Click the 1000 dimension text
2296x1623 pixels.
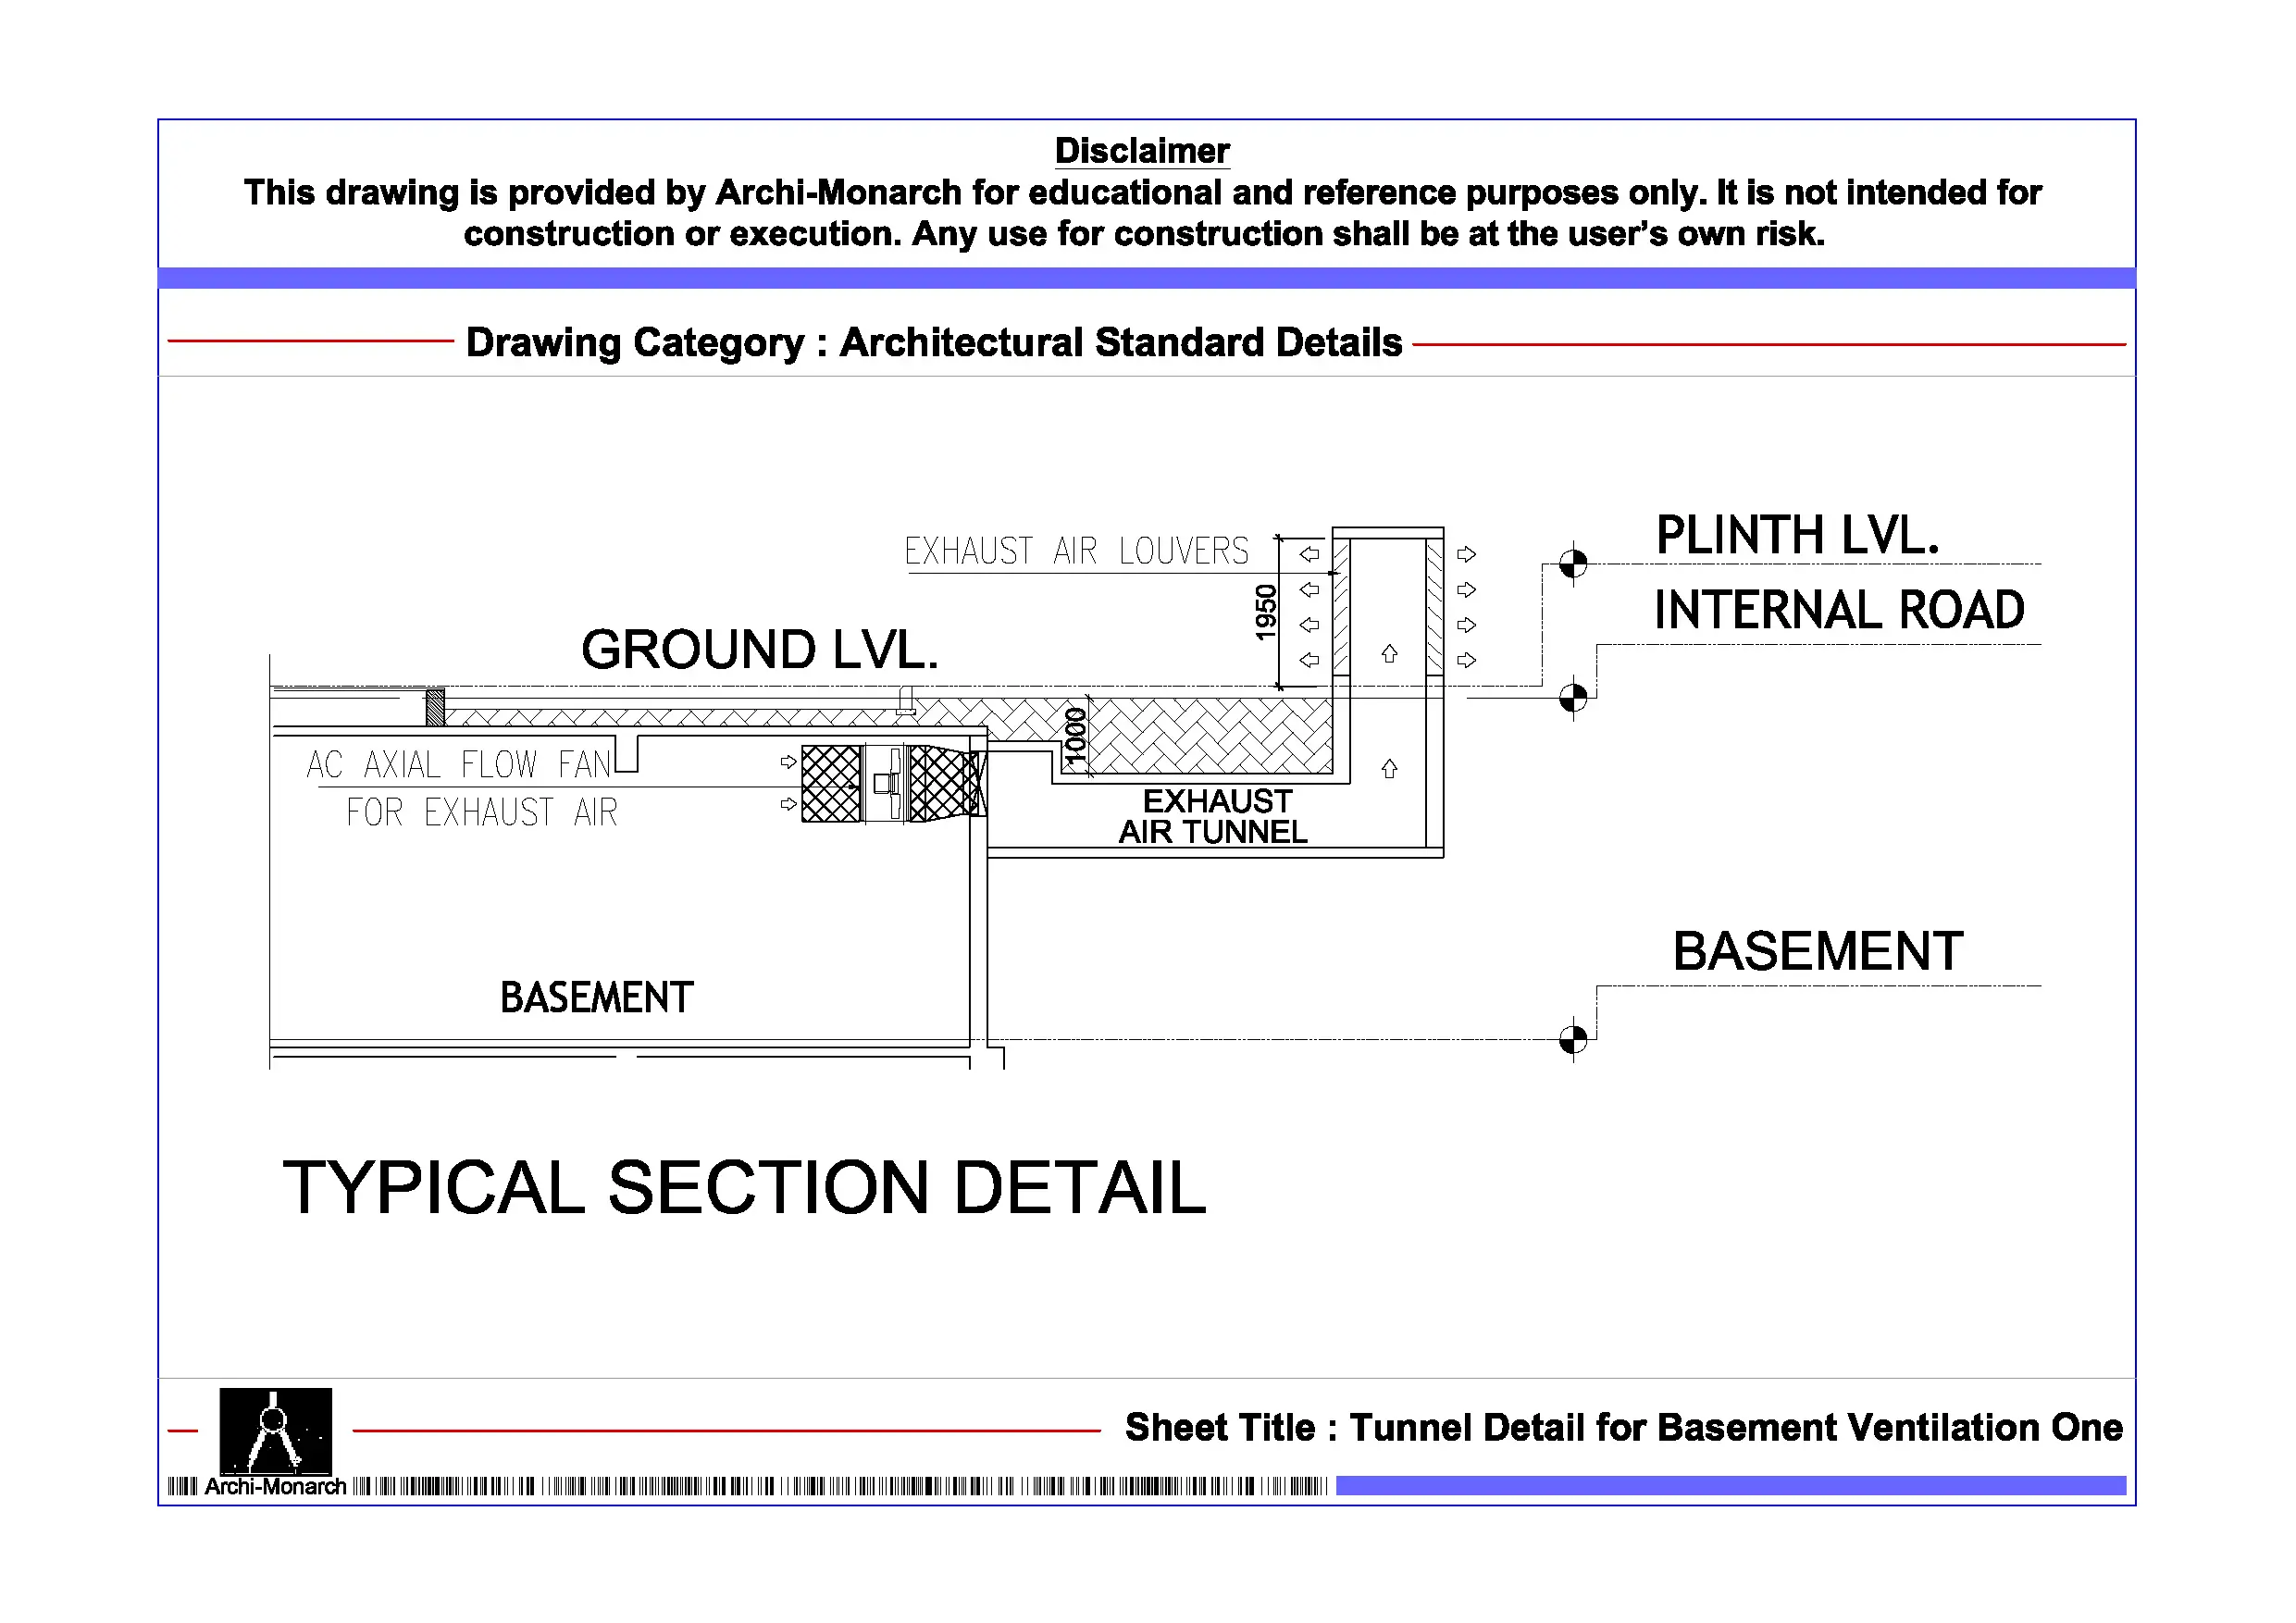click(x=1075, y=737)
